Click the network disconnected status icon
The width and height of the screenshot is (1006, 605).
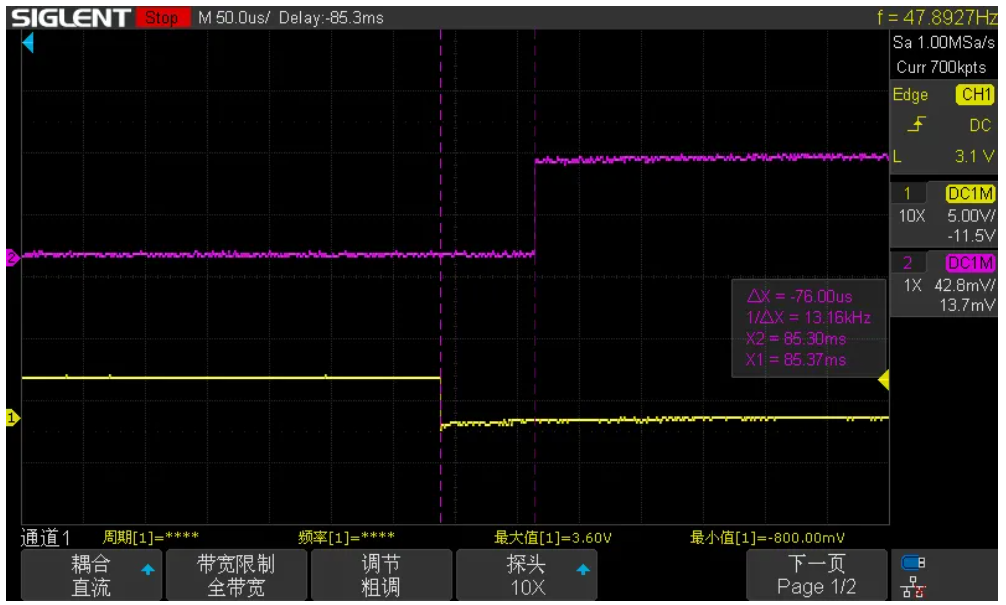pos(913,587)
